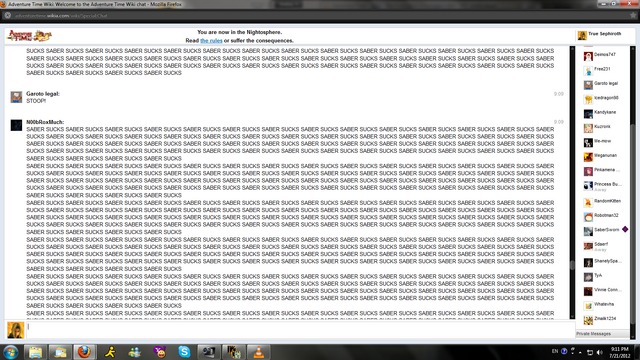This screenshot has width=640, height=360.
Task: Click the Adventure Time wiki logo
Action: point(29,36)
